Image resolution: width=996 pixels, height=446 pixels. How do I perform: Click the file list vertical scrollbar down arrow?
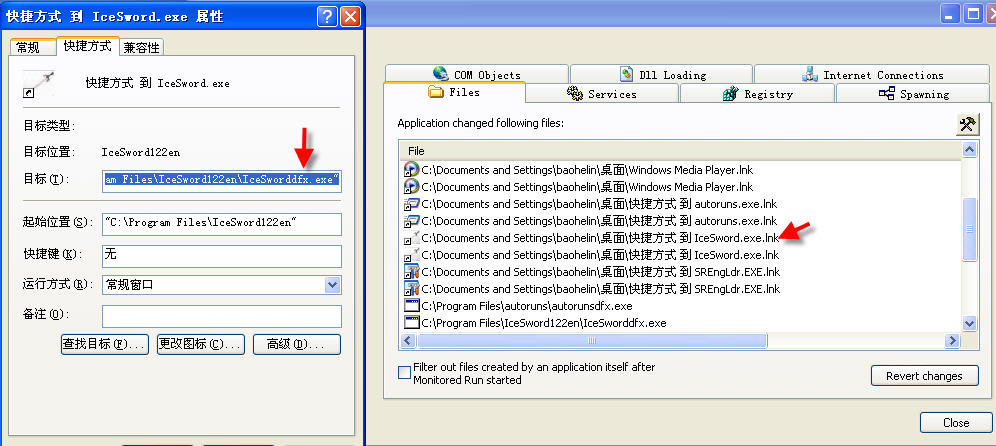969,323
